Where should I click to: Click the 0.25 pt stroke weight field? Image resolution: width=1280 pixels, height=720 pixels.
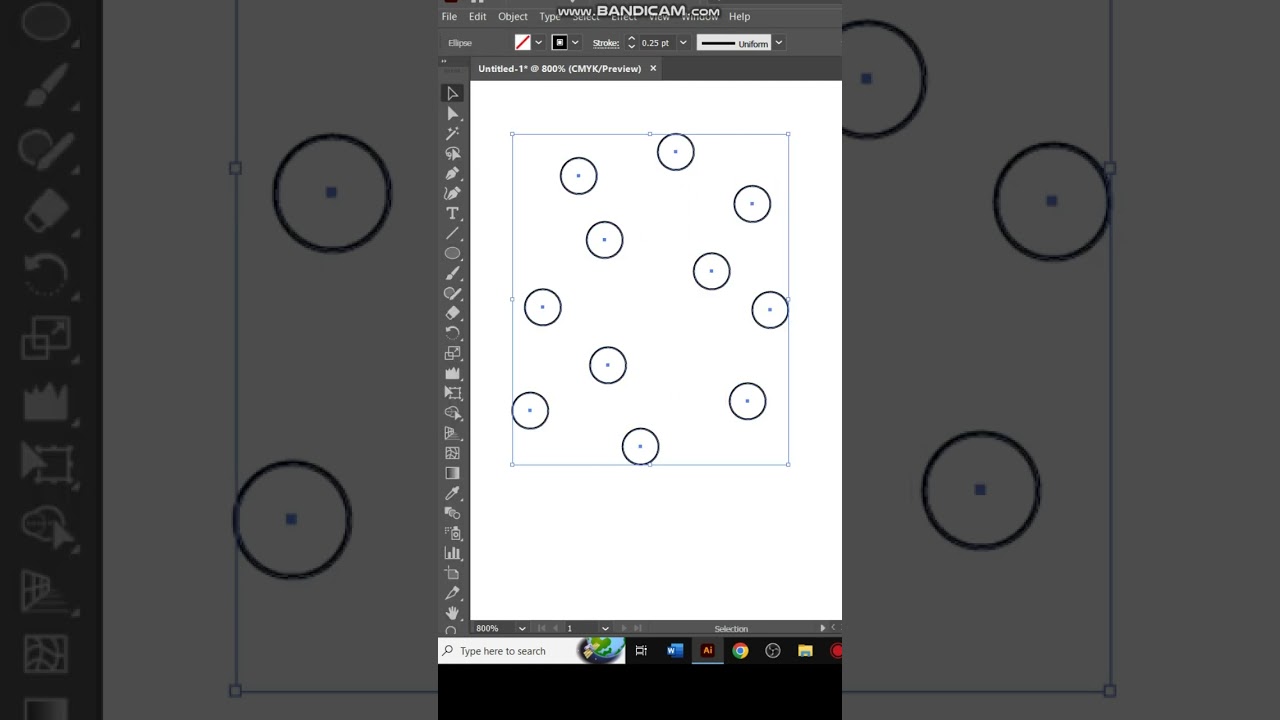pos(656,43)
